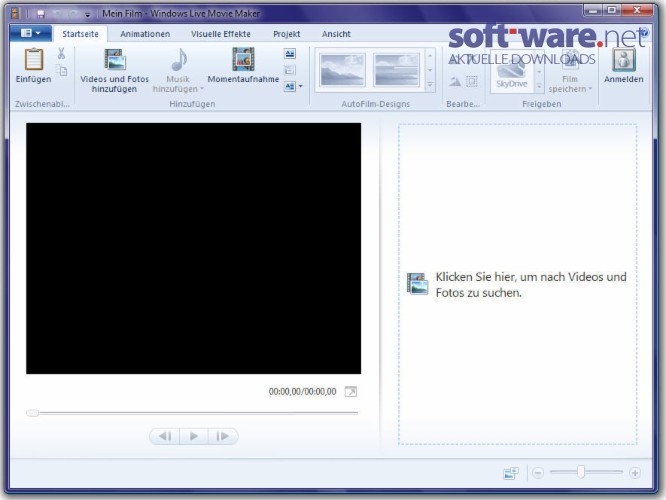The height and width of the screenshot is (500, 666).
Task: Open the Musik hinzufügen dropdown arrow
Action: [x=202, y=89]
